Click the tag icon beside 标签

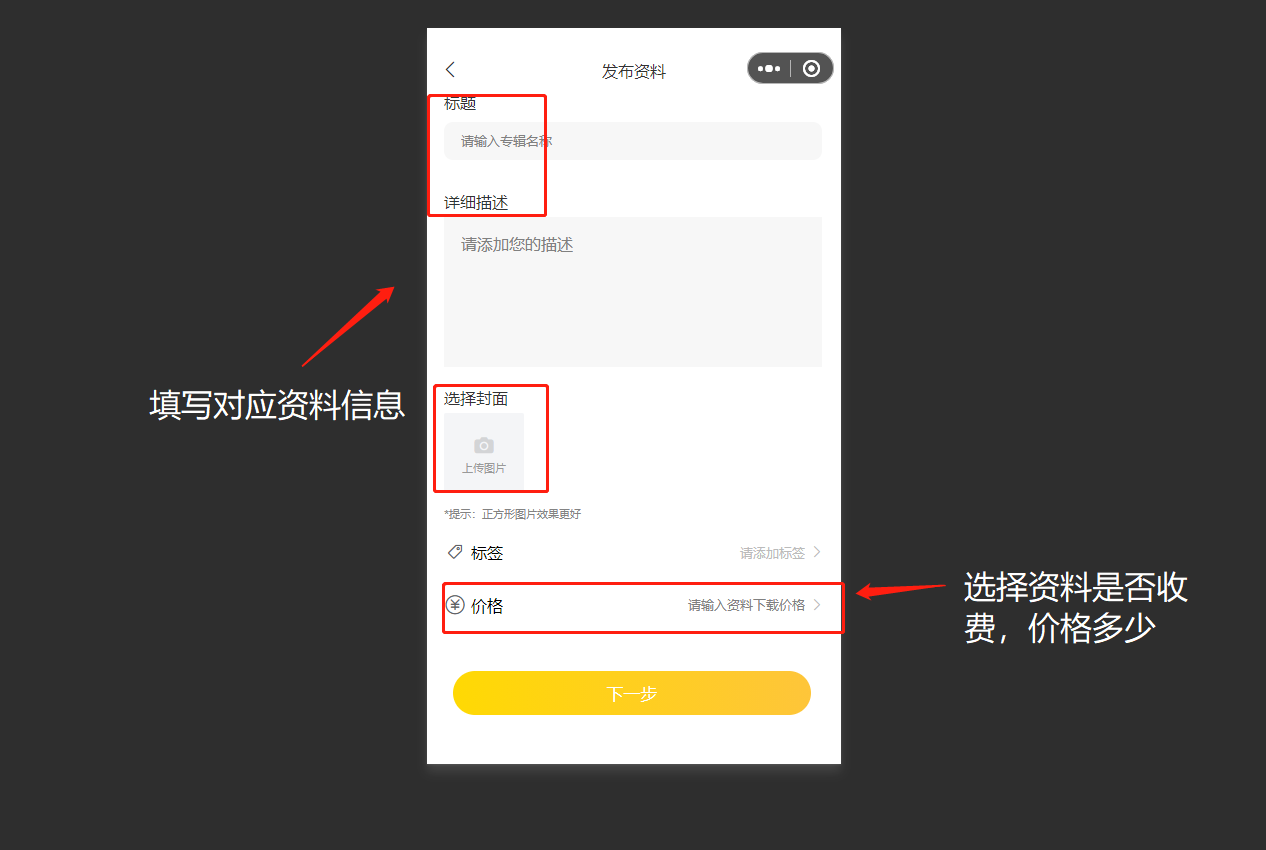[455, 552]
